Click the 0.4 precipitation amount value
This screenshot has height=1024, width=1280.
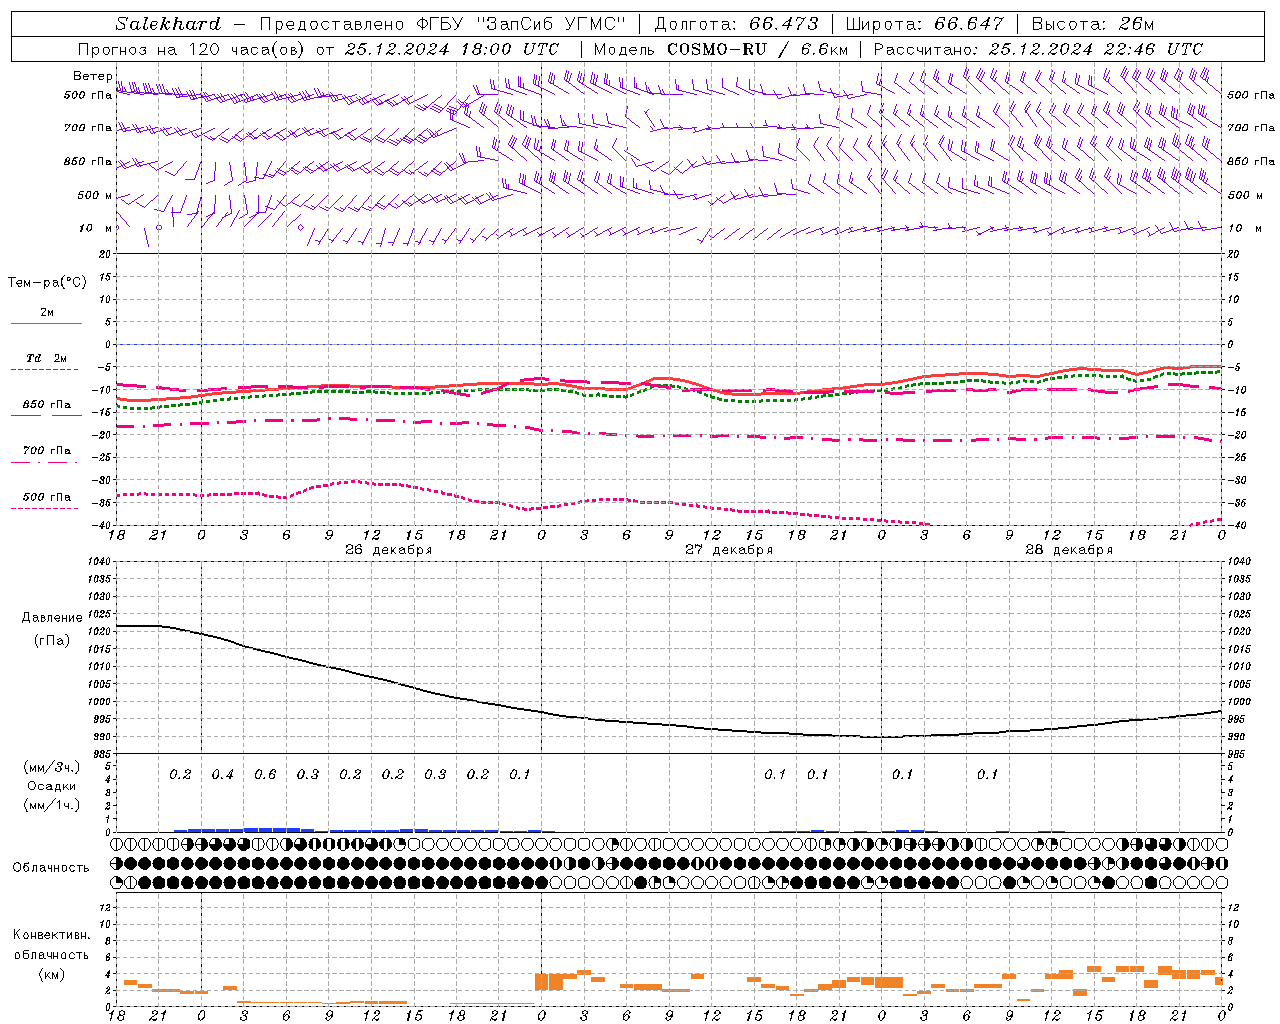pyautogui.click(x=222, y=774)
